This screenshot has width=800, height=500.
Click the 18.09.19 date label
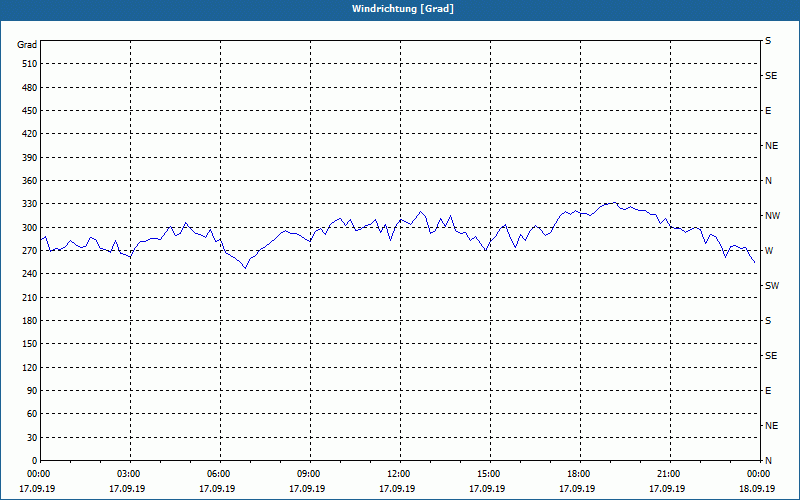(x=757, y=489)
